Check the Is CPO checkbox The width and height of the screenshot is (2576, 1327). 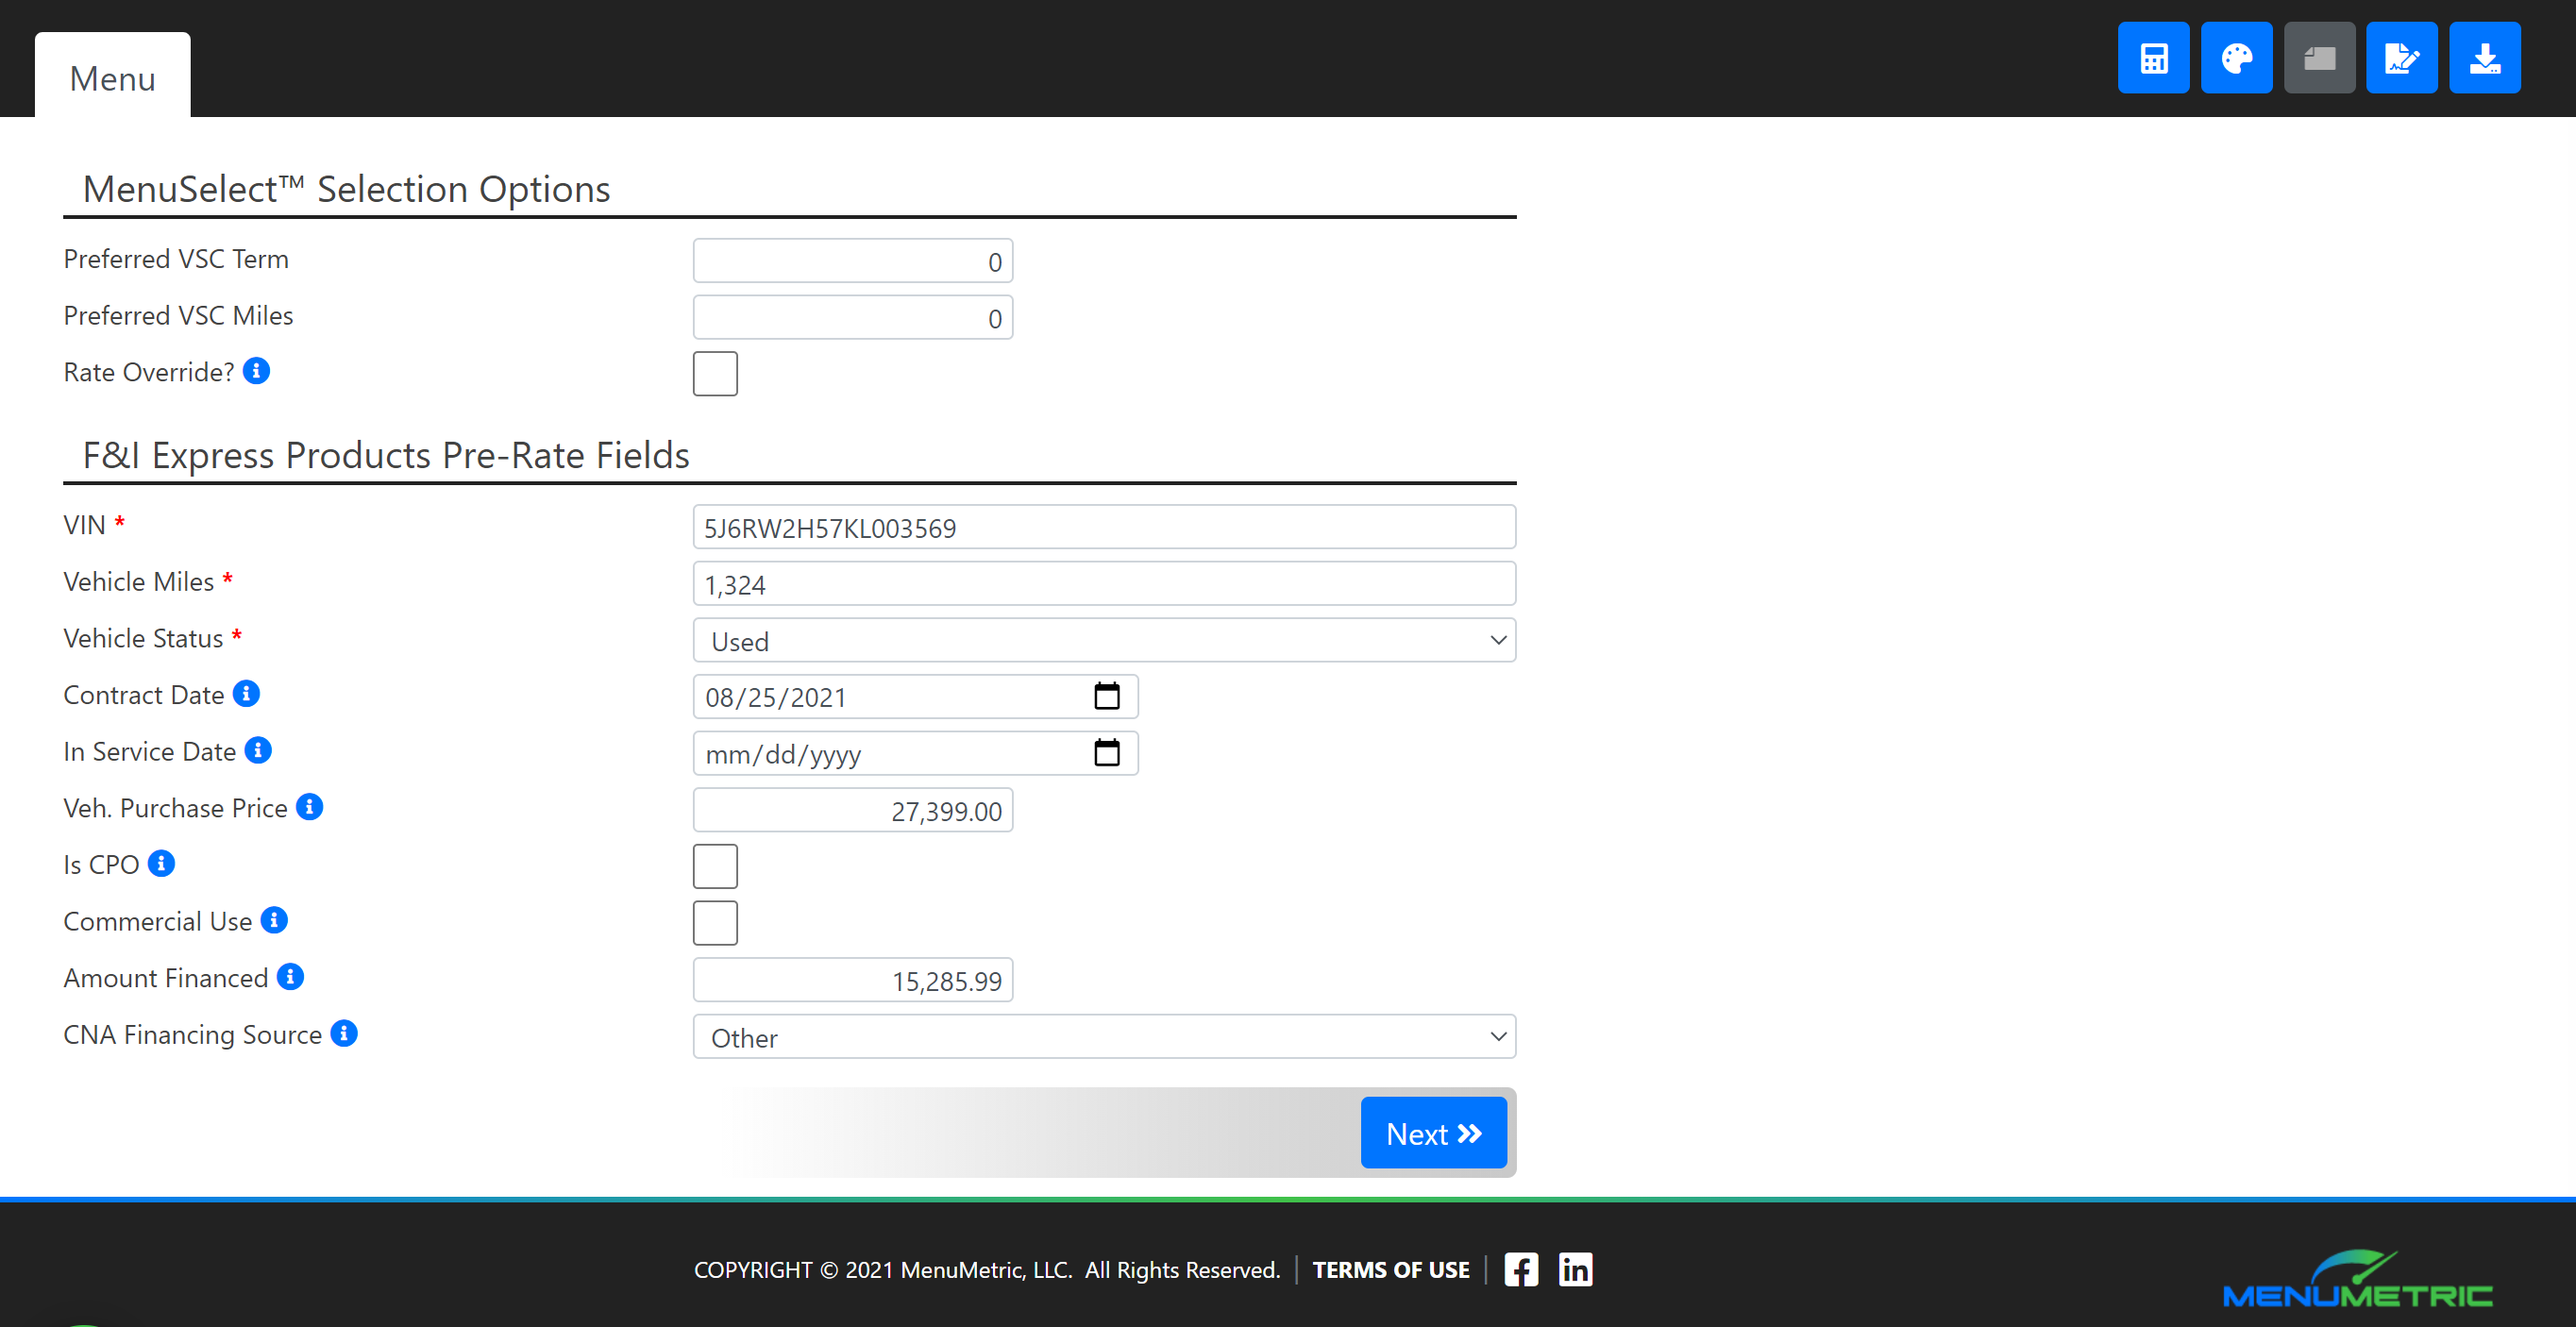click(x=715, y=866)
